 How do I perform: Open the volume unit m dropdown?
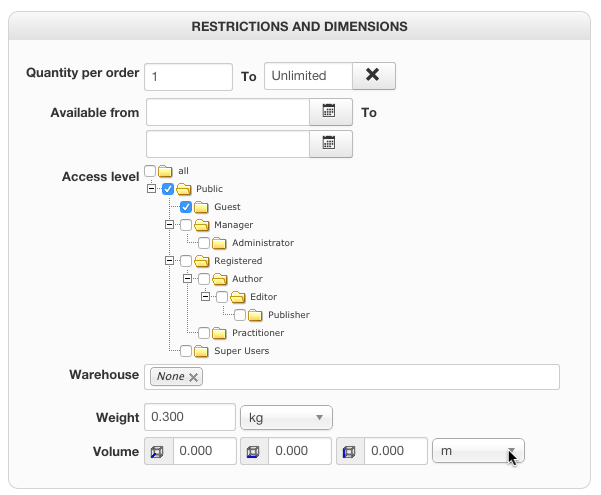tap(478, 452)
